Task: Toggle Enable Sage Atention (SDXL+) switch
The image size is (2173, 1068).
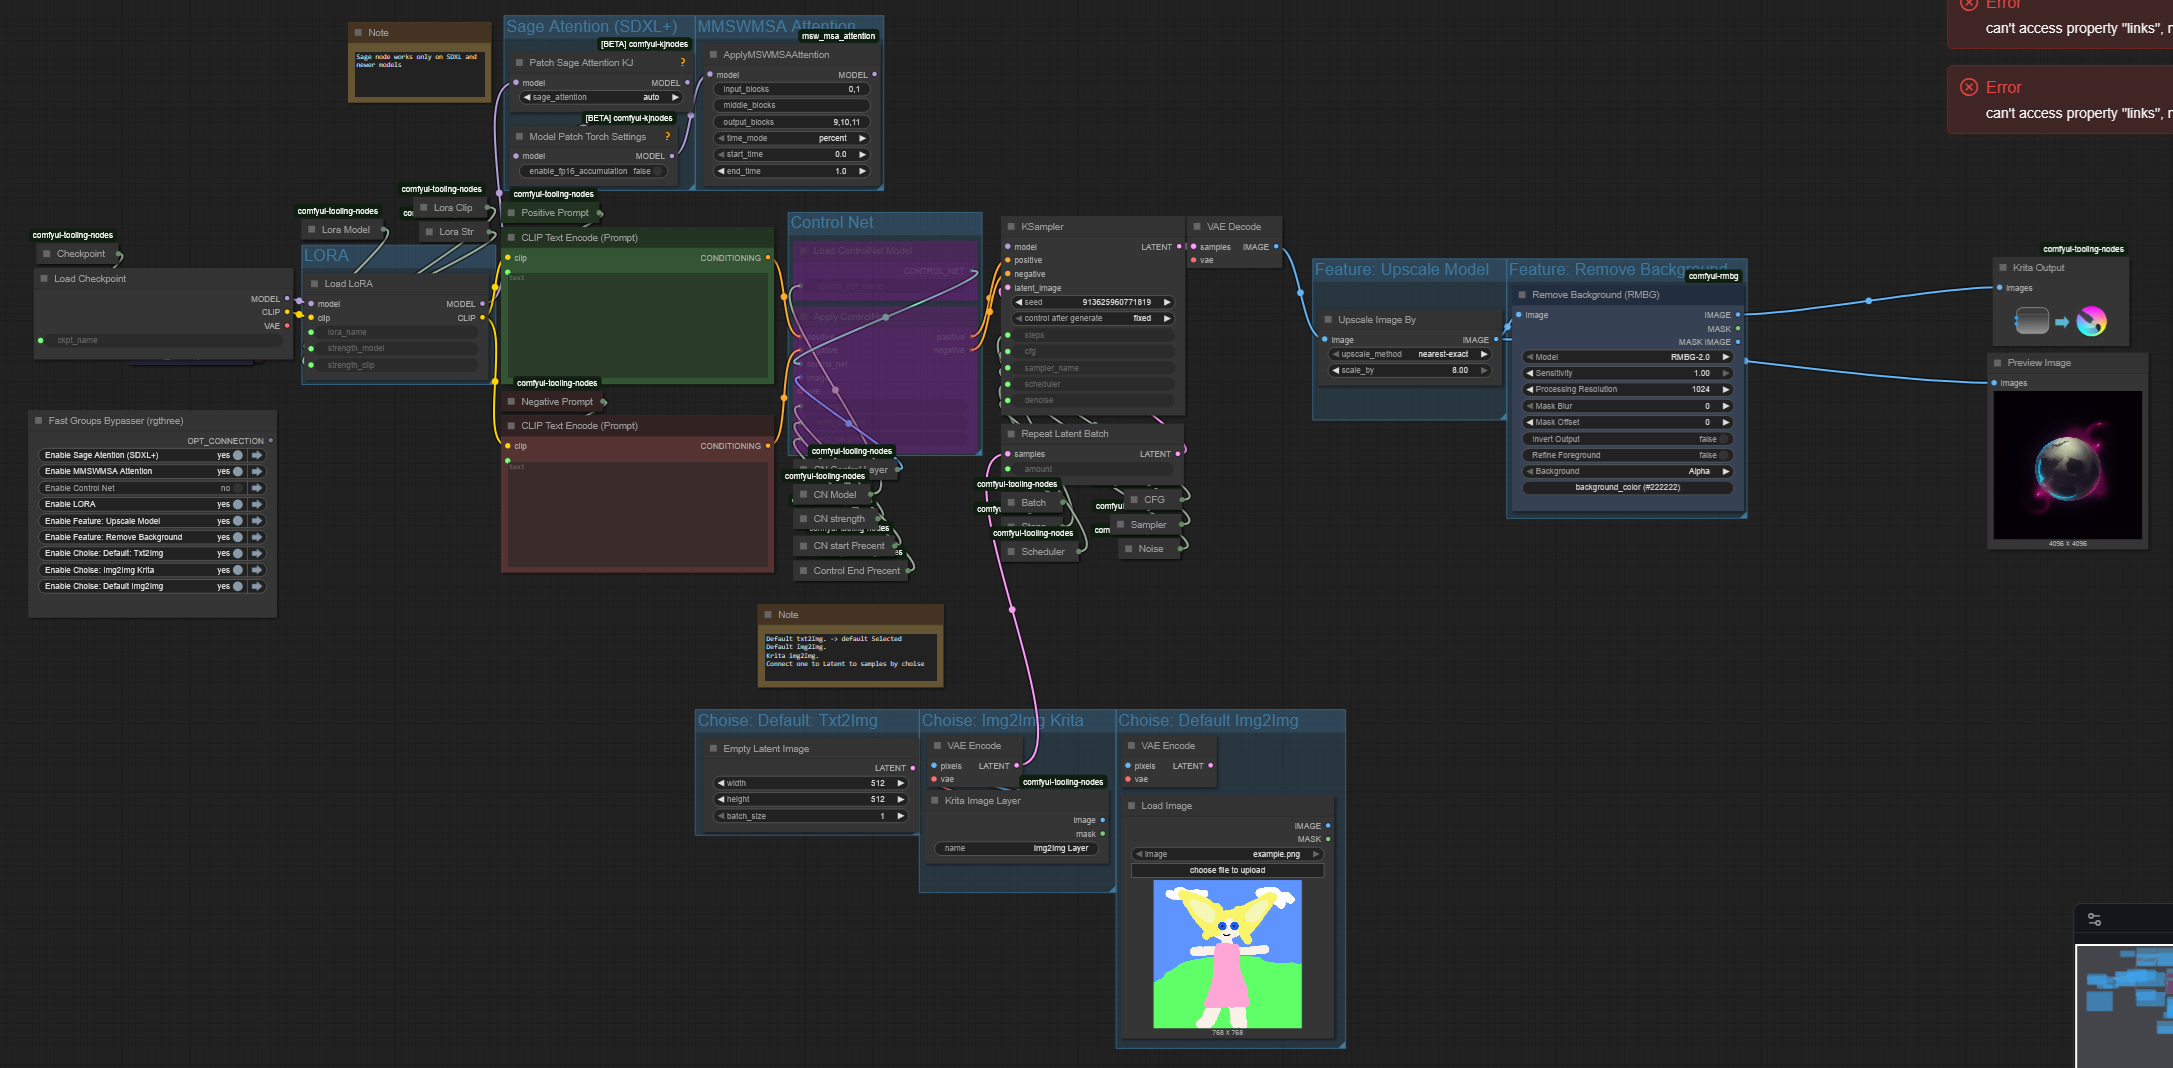Action: [x=238, y=455]
